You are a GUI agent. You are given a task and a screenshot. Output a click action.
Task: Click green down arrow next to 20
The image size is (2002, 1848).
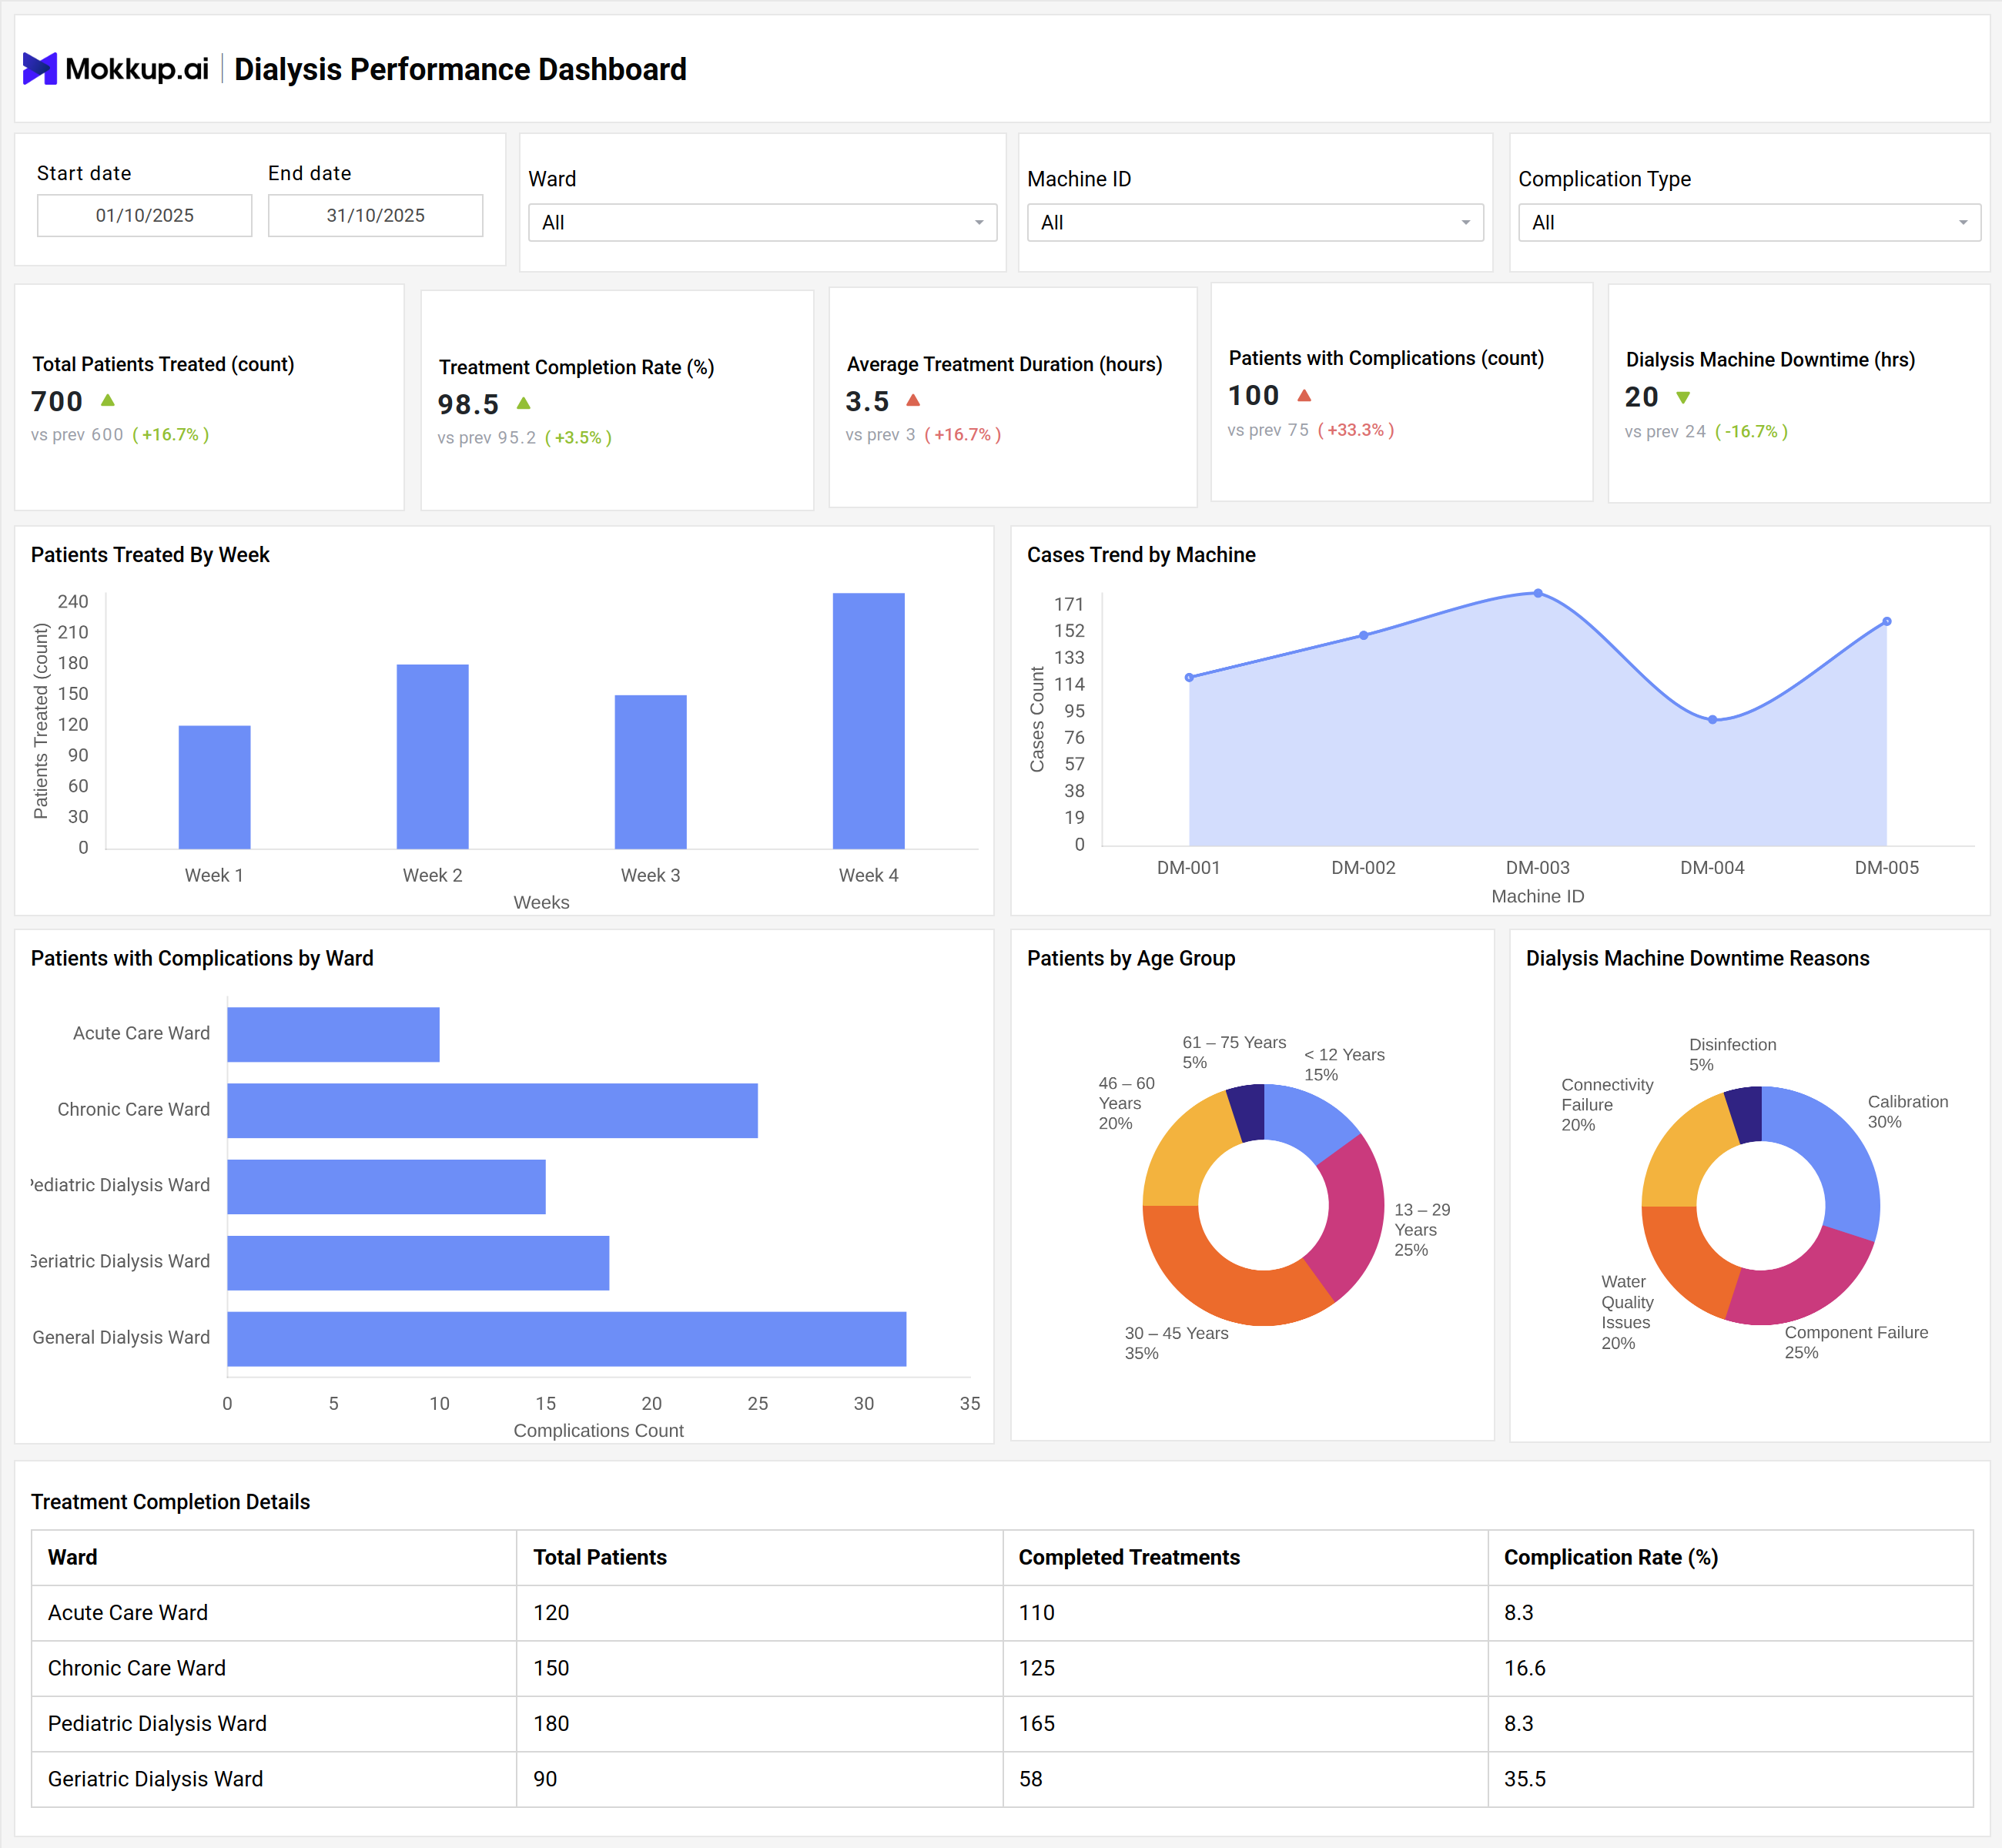tap(1683, 397)
